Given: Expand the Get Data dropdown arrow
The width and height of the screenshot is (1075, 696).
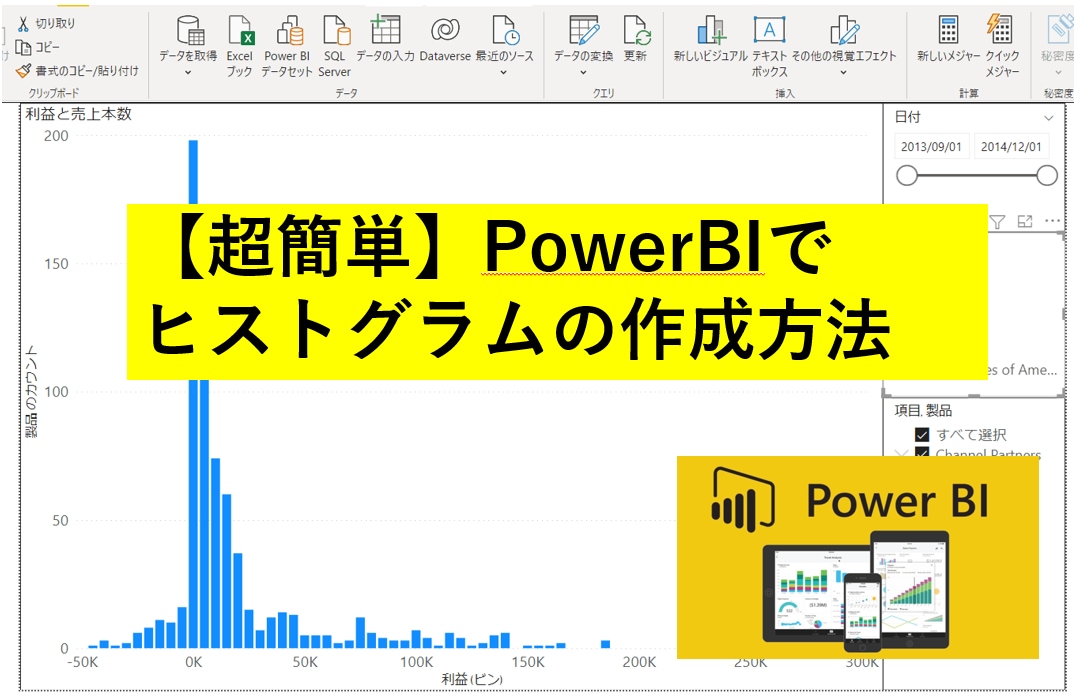Looking at the screenshot, I should pyautogui.click(x=189, y=72).
